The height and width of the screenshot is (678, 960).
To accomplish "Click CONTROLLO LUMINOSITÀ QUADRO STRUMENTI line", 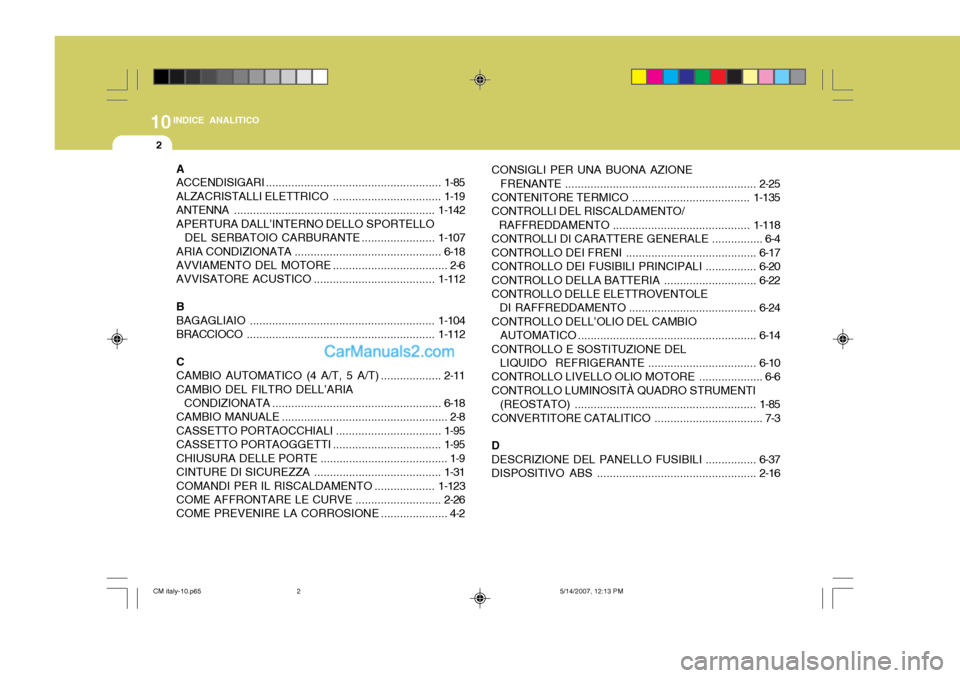I will [623, 390].
